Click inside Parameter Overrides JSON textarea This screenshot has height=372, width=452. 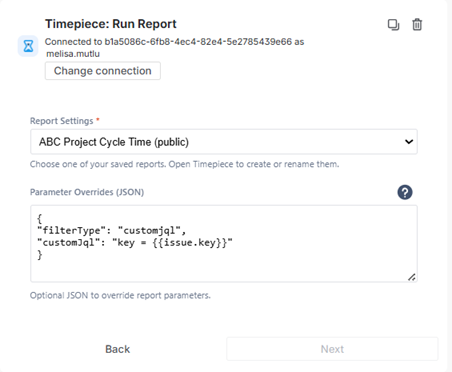pyautogui.click(x=224, y=244)
